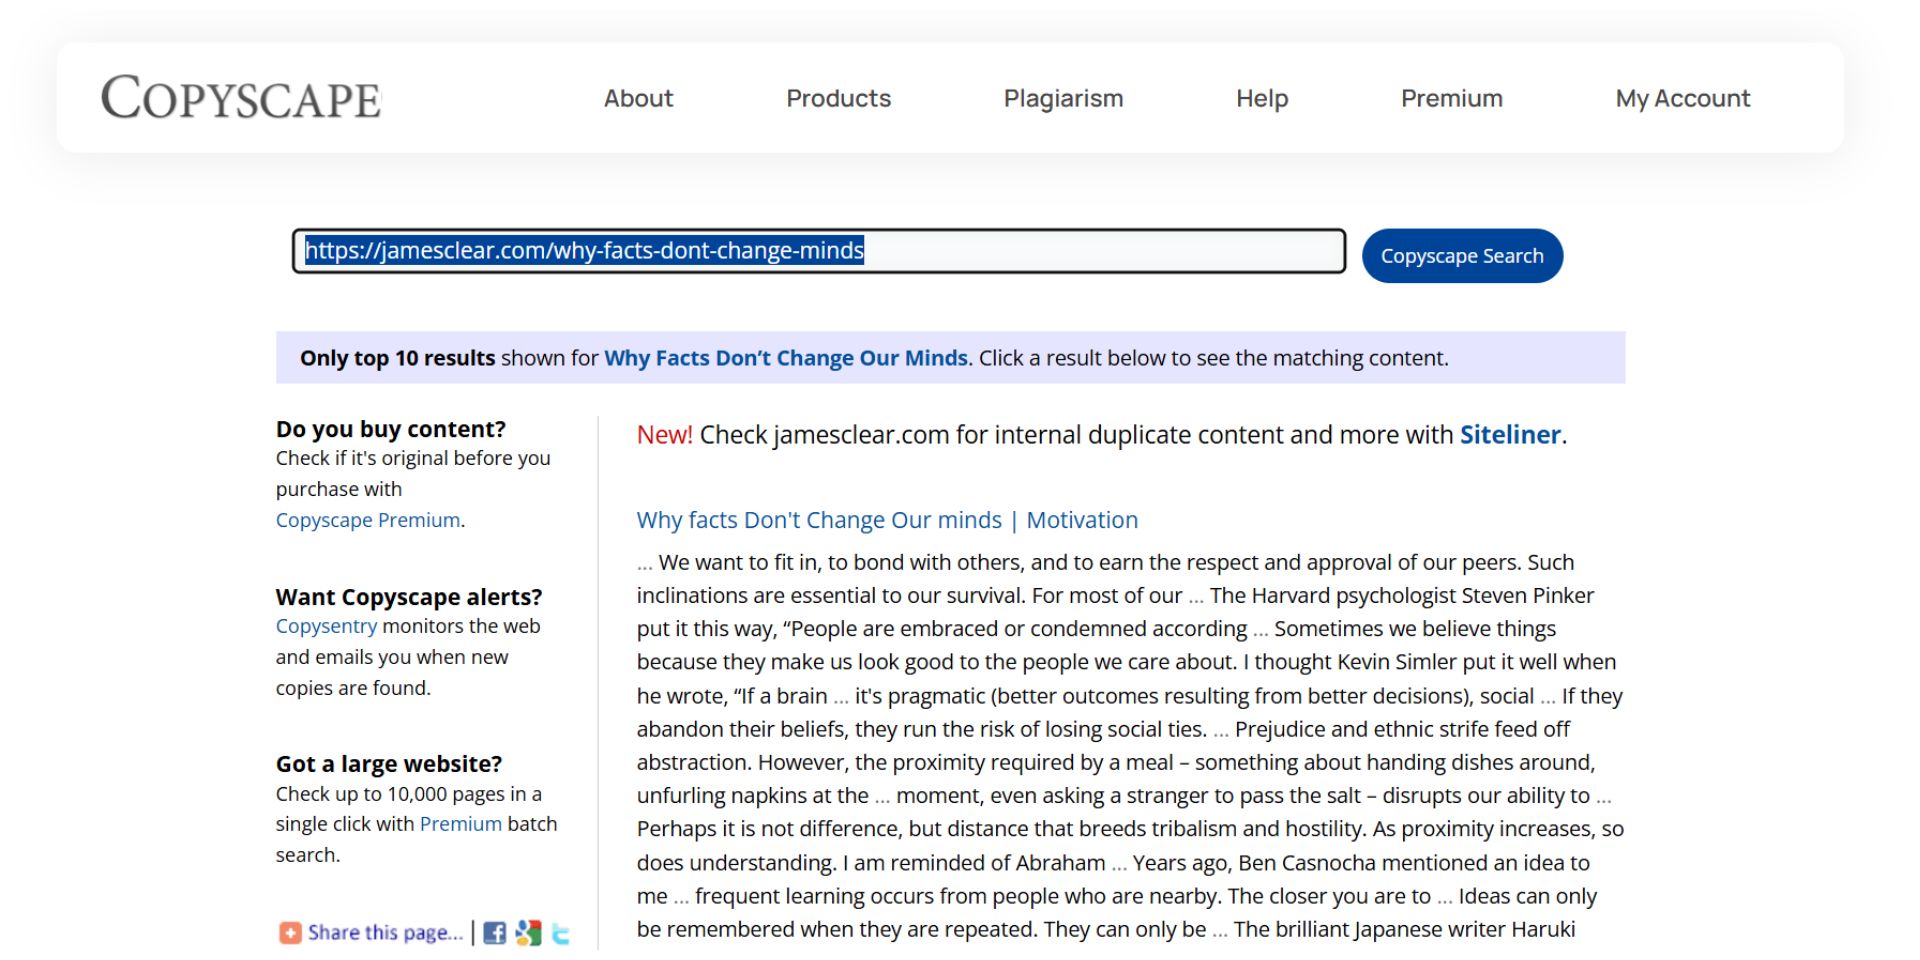Image resolution: width=1920 pixels, height=960 pixels.
Task: Open the Copysentry link
Action: pyautogui.click(x=326, y=626)
